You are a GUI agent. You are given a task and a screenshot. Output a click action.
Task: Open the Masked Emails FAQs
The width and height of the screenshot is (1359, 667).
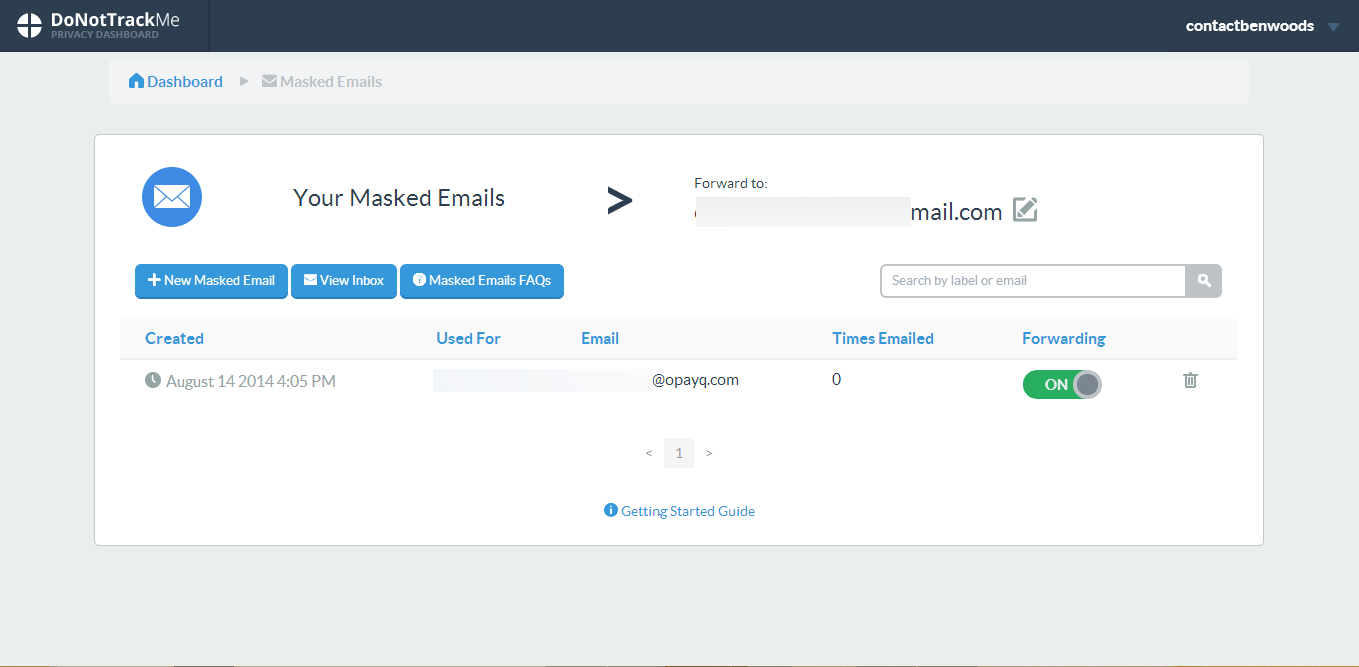[x=482, y=281]
